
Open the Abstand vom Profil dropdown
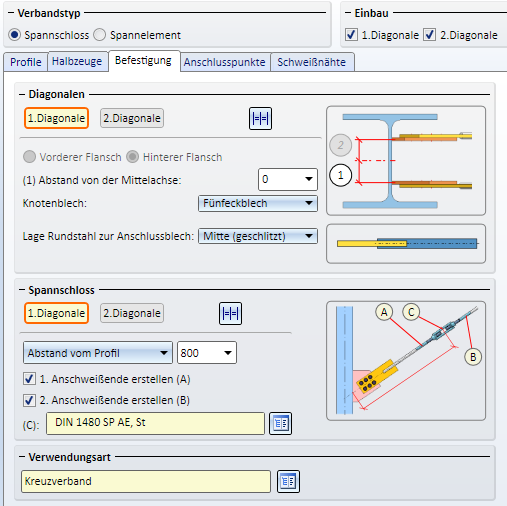coord(98,353)
